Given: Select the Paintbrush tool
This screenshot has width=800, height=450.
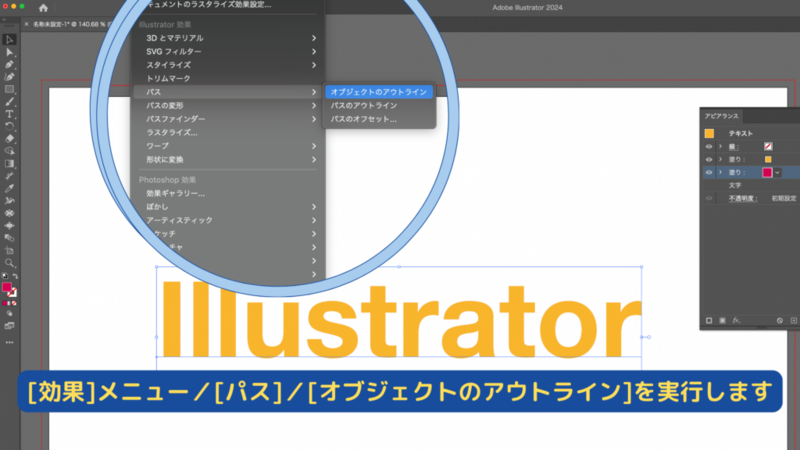Looking at the screenshot, I should (9, 102).
